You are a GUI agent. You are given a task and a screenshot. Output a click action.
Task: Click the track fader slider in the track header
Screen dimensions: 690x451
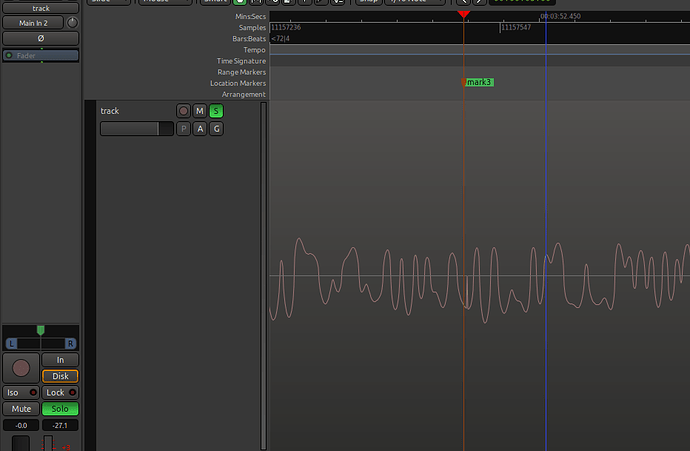pyautogui.click(x=136, y=129)
